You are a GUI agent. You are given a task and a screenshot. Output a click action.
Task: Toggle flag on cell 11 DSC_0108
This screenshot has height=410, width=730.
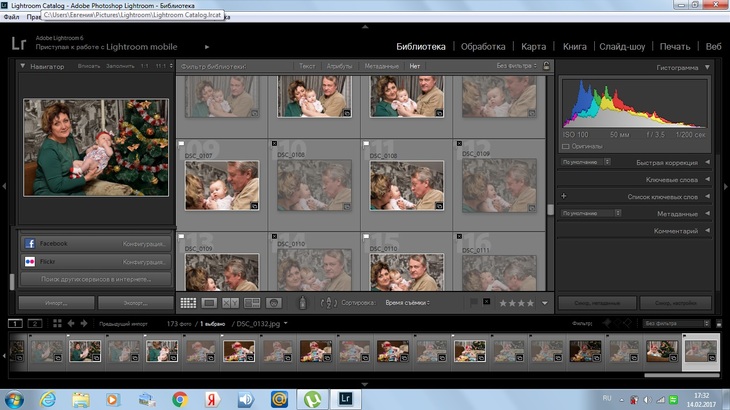tap(366, 144)
